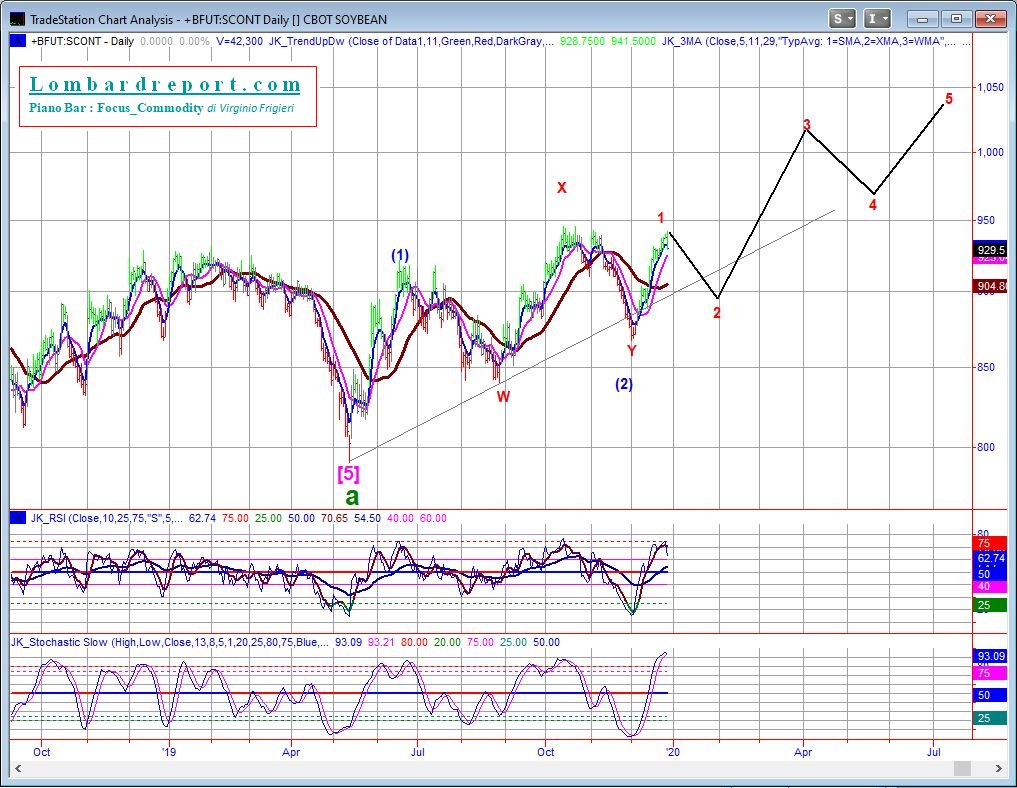
Task: Select the magenta '93.21' Stochastic value
Action: coord(381,642)
